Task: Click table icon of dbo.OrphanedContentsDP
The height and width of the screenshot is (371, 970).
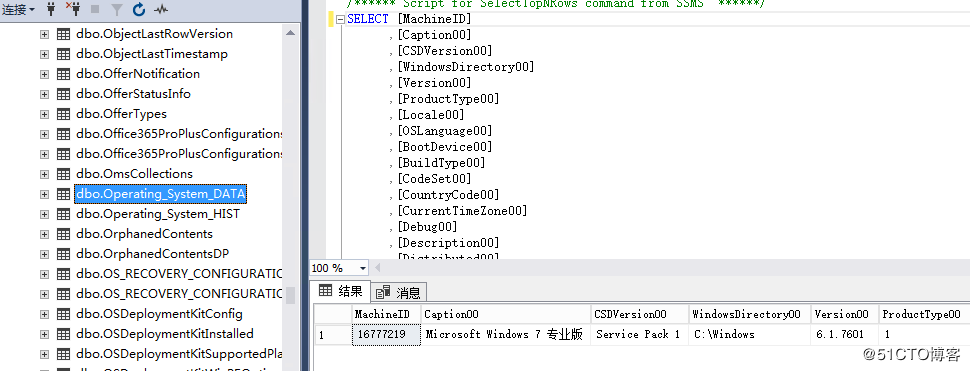Action: click(63, 254)
